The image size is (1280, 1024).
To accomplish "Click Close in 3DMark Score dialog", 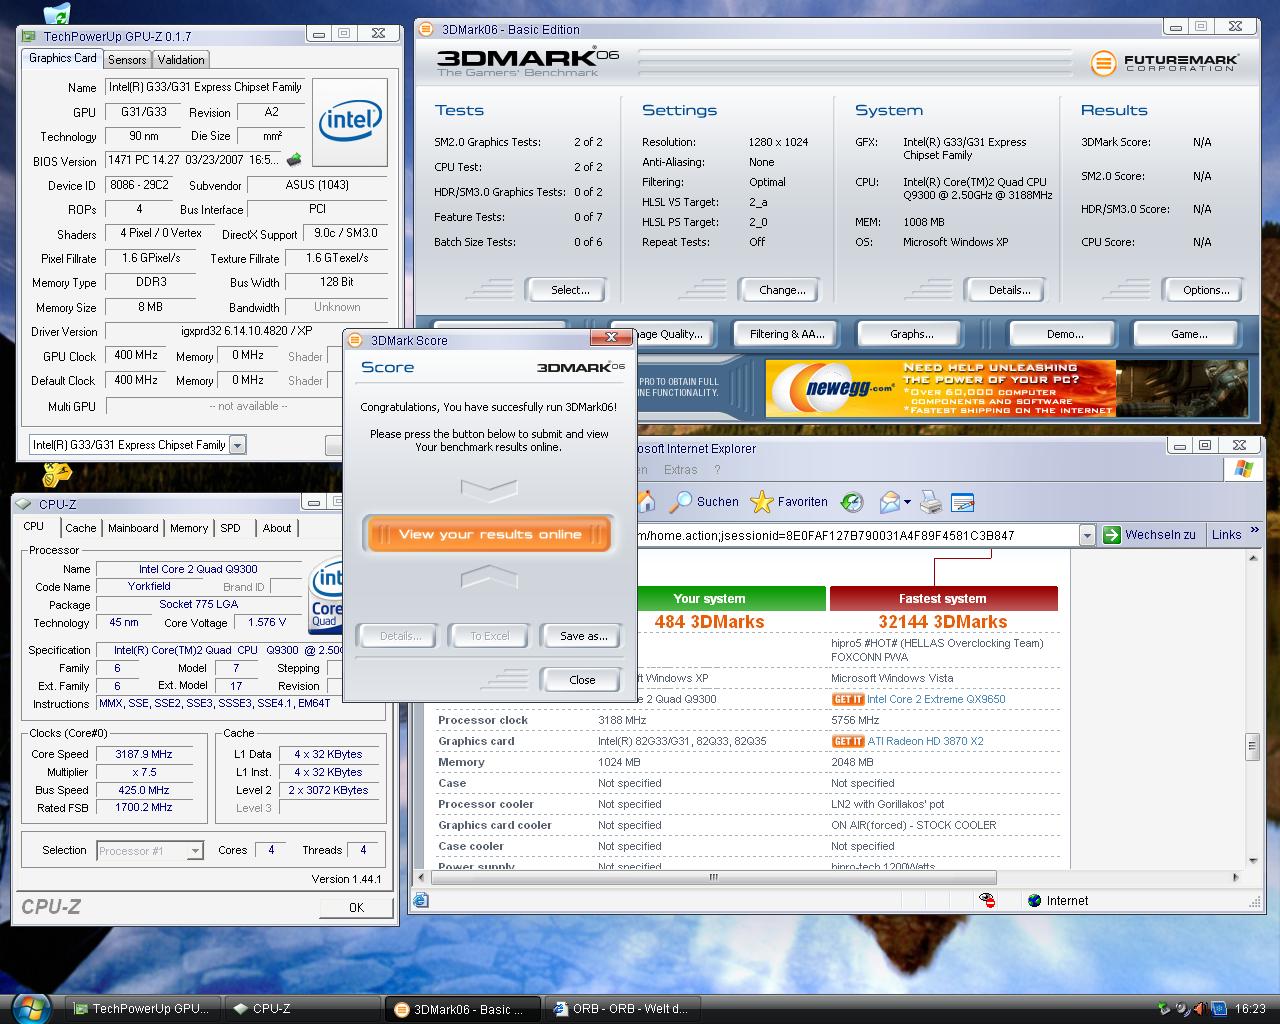I will (x=582, y=679).
